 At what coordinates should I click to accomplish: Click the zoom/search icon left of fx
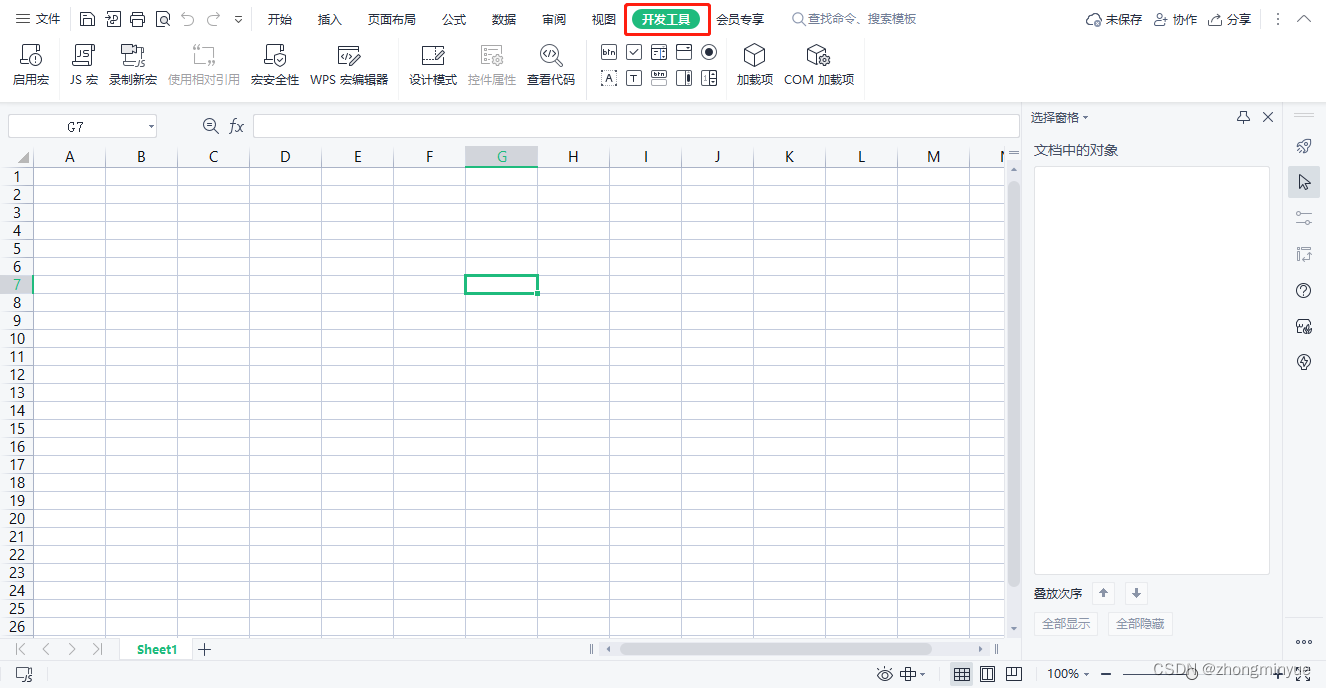tap(210, 126)
